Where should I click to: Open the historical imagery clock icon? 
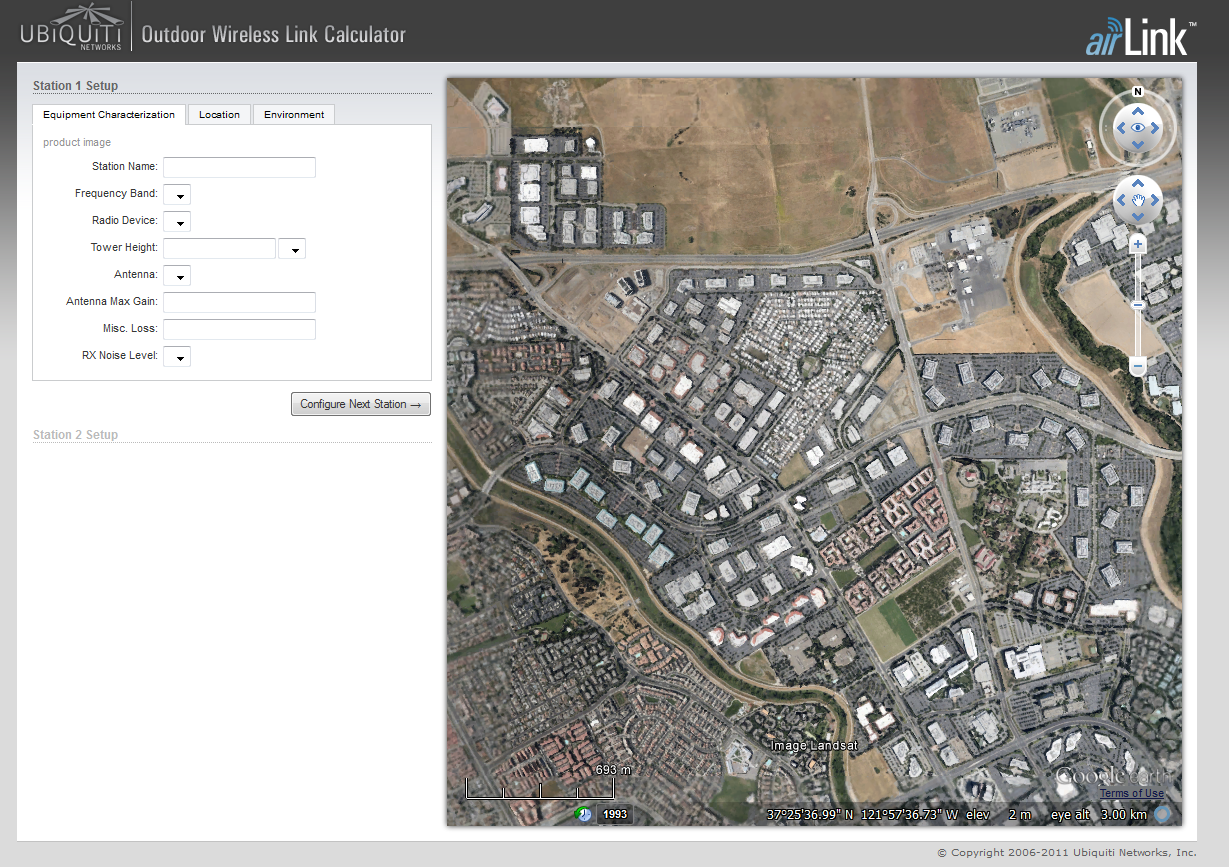tap(583, 814)
